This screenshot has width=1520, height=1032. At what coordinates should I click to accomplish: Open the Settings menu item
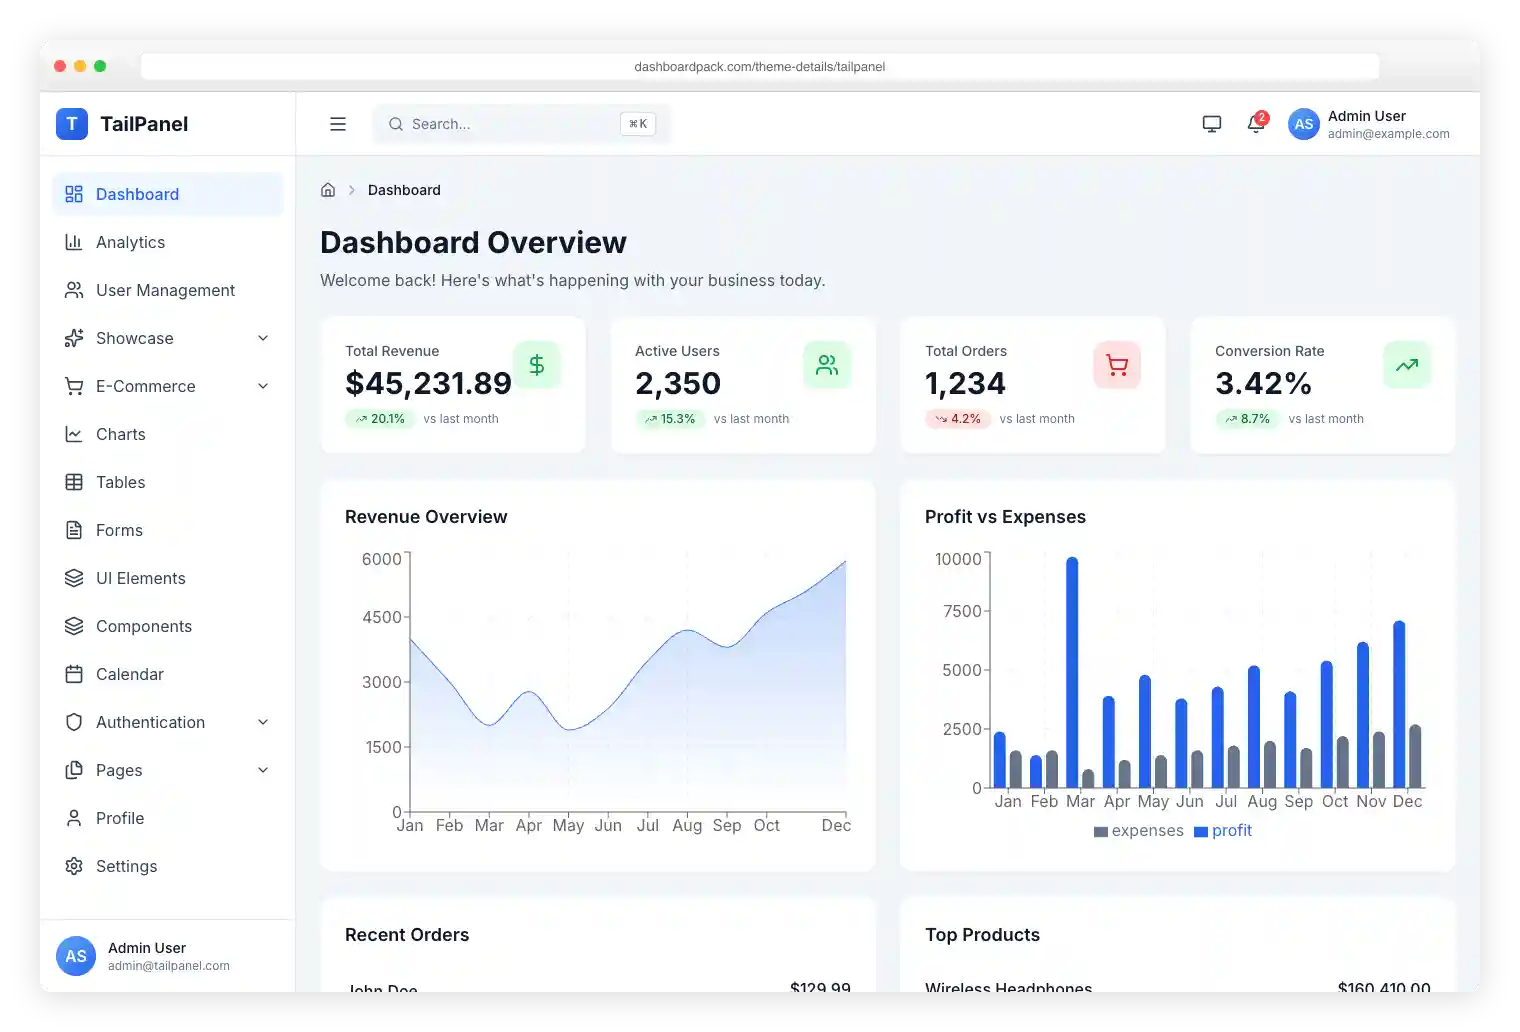[126, 866]
